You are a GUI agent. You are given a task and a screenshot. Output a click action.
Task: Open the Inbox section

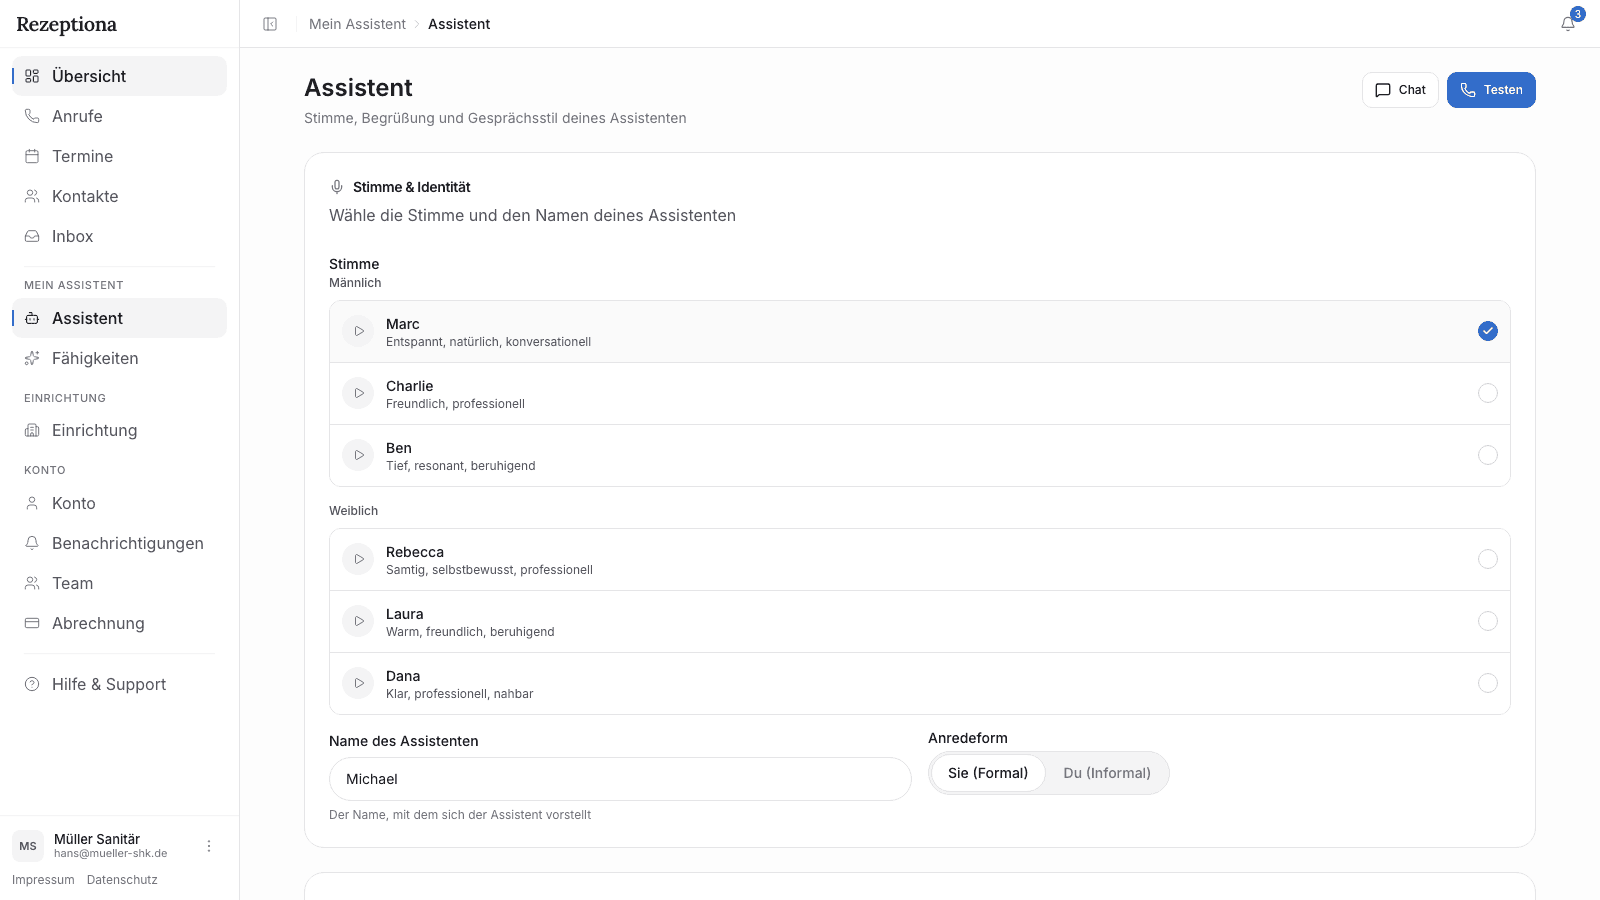119,236
